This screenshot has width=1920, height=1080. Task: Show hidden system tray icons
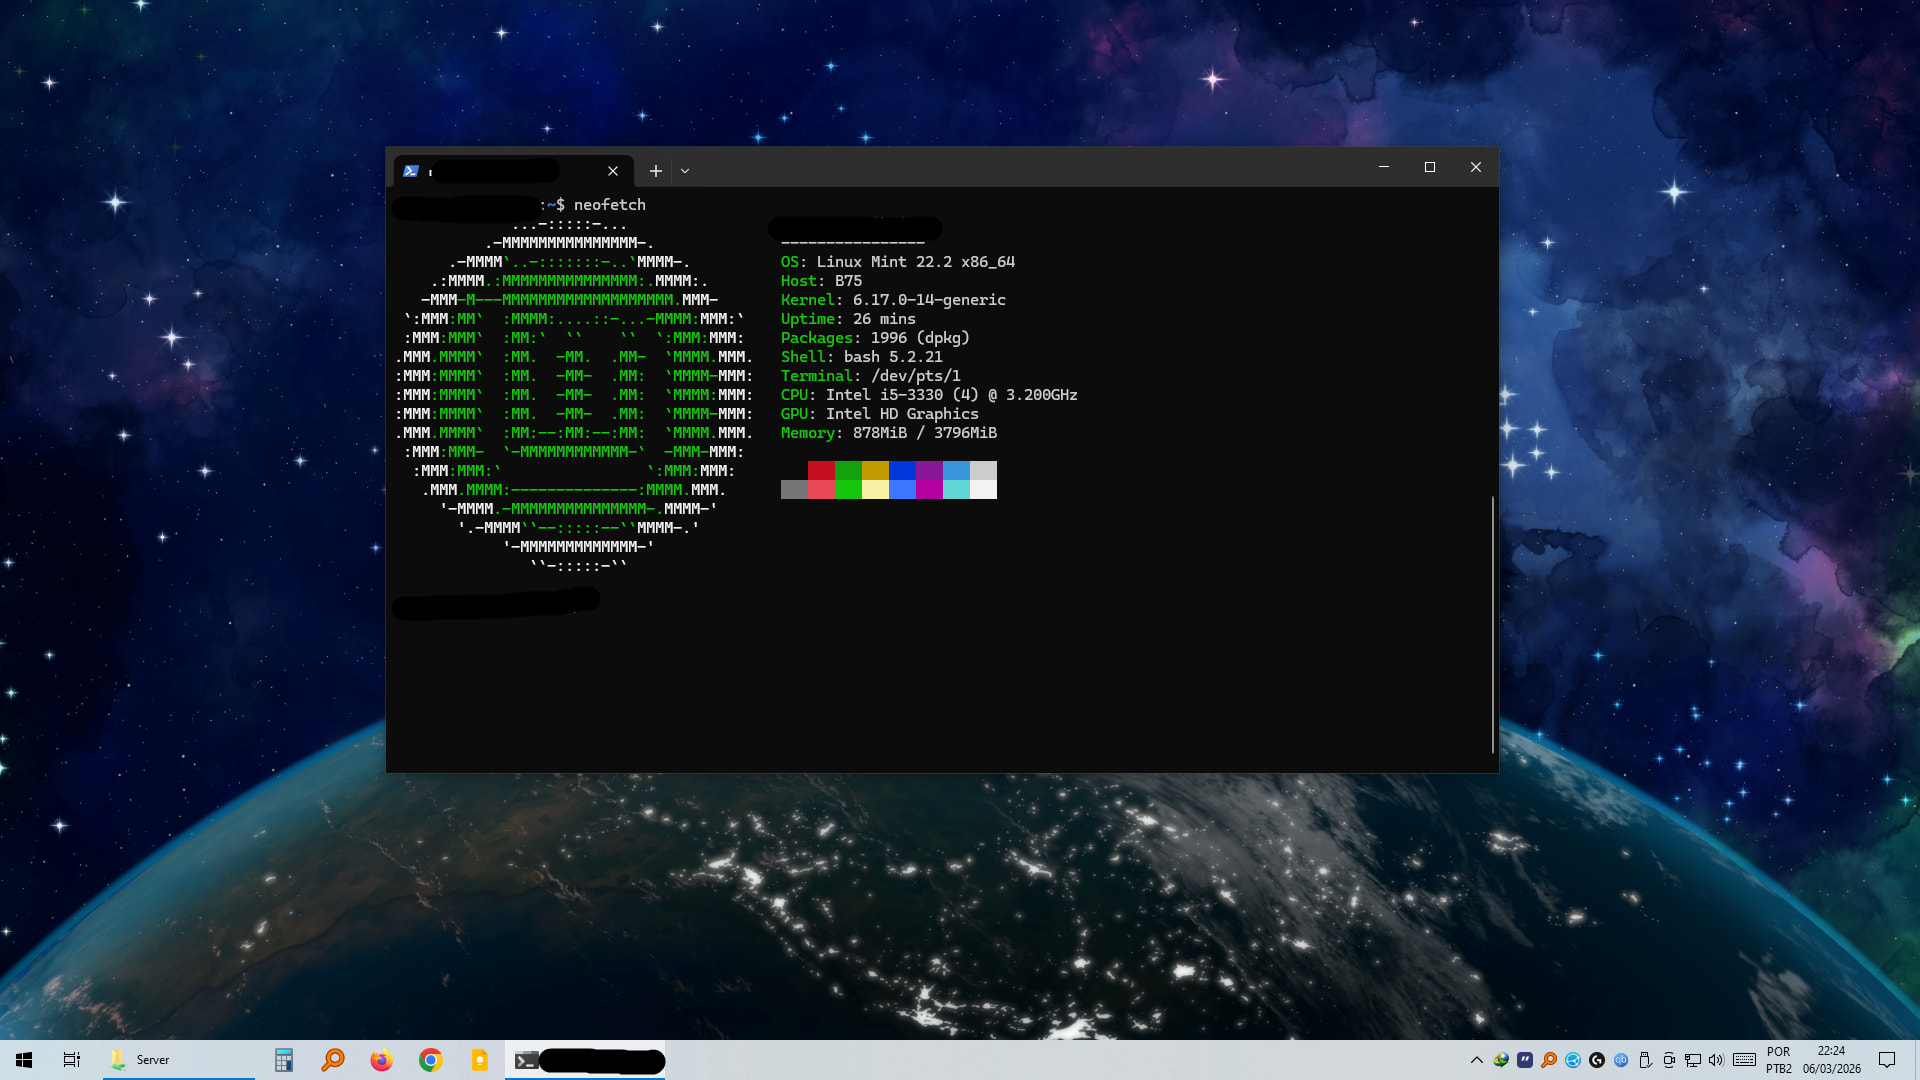pos(1476,1060)
